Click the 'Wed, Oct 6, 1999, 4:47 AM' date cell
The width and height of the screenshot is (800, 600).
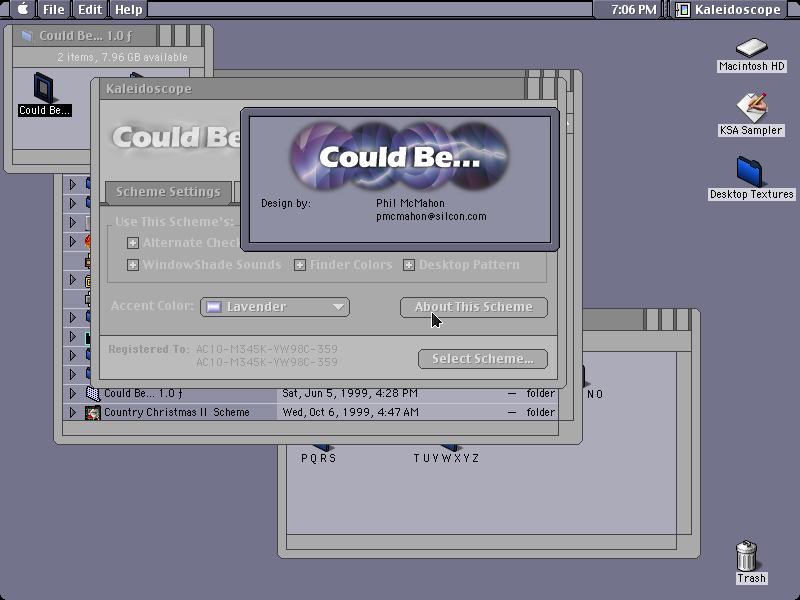coord(351,412)
